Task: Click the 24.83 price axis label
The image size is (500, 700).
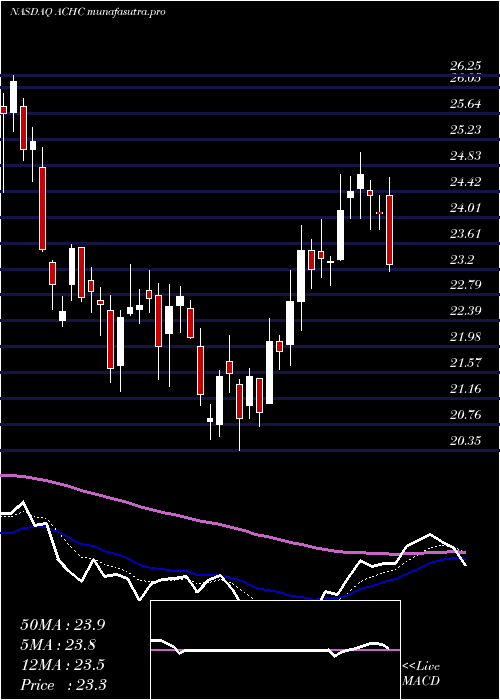Action: click(465, 156)
